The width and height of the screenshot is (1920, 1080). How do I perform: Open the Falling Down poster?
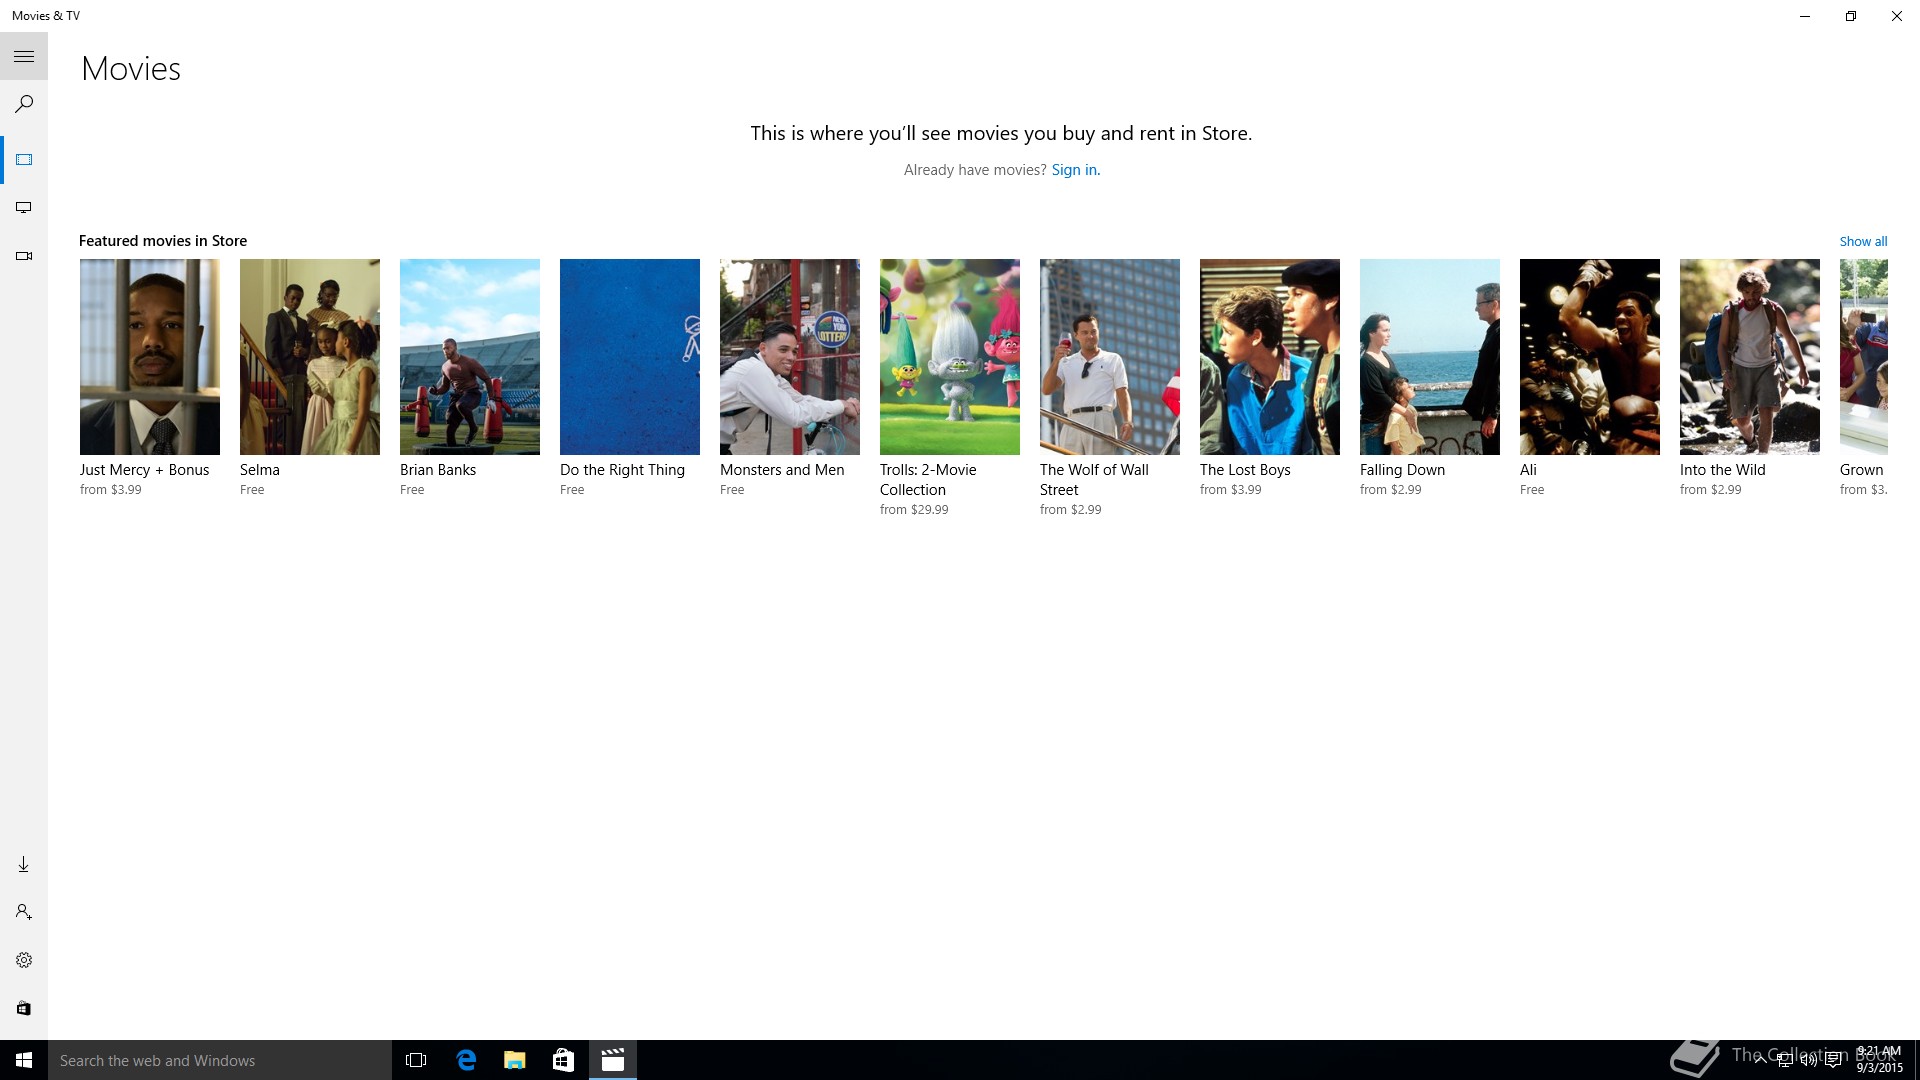1430,357
